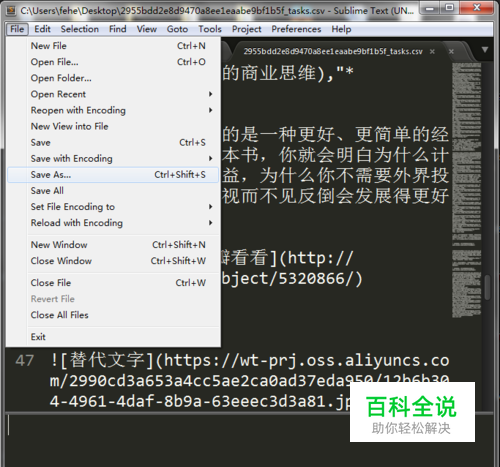The height and width of the screenshot is (467, 500).
Task: Expand Set File Encoding to submenu
Action: tap(113, 207)
